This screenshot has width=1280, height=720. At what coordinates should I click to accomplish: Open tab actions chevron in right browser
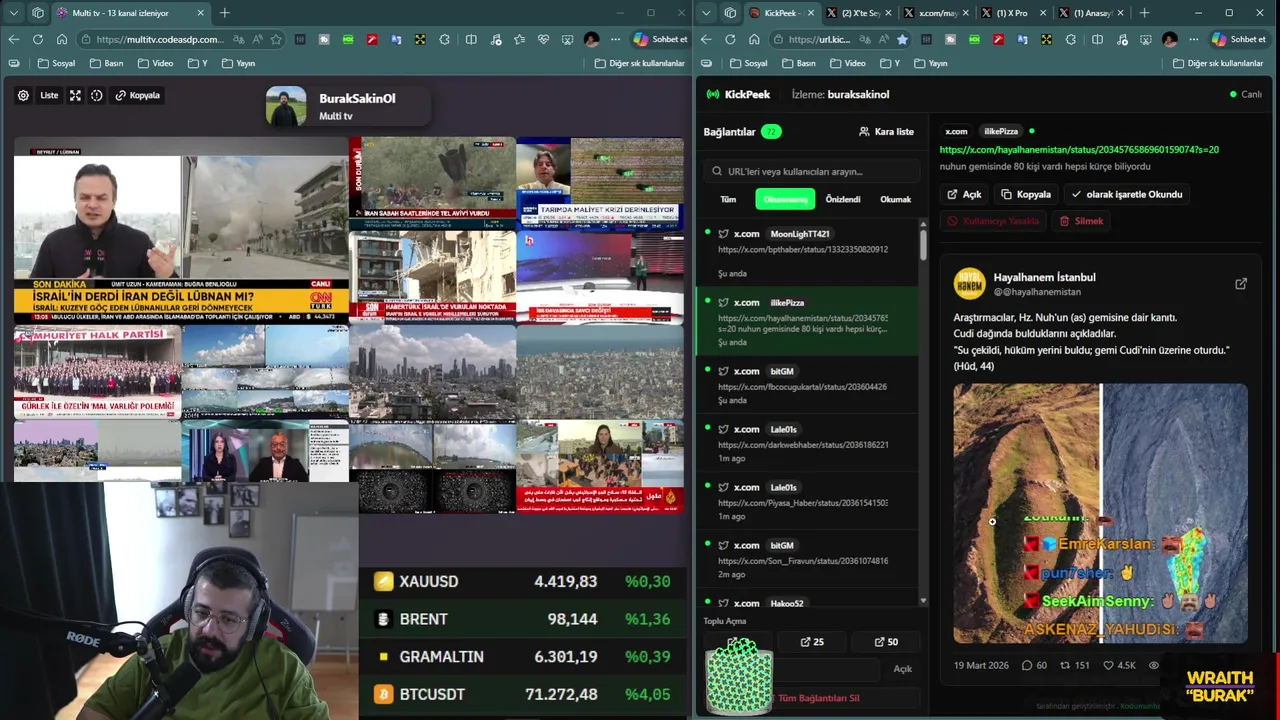[706, 13]
